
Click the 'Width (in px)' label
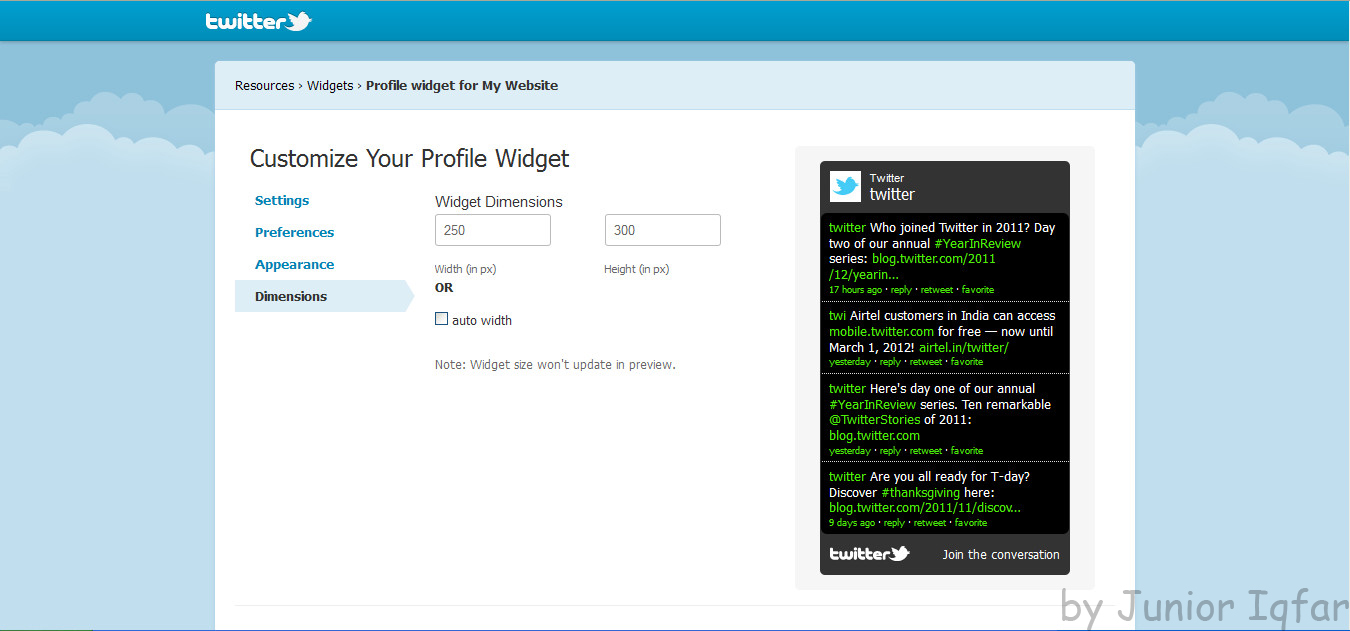click(x=466, y=269)
